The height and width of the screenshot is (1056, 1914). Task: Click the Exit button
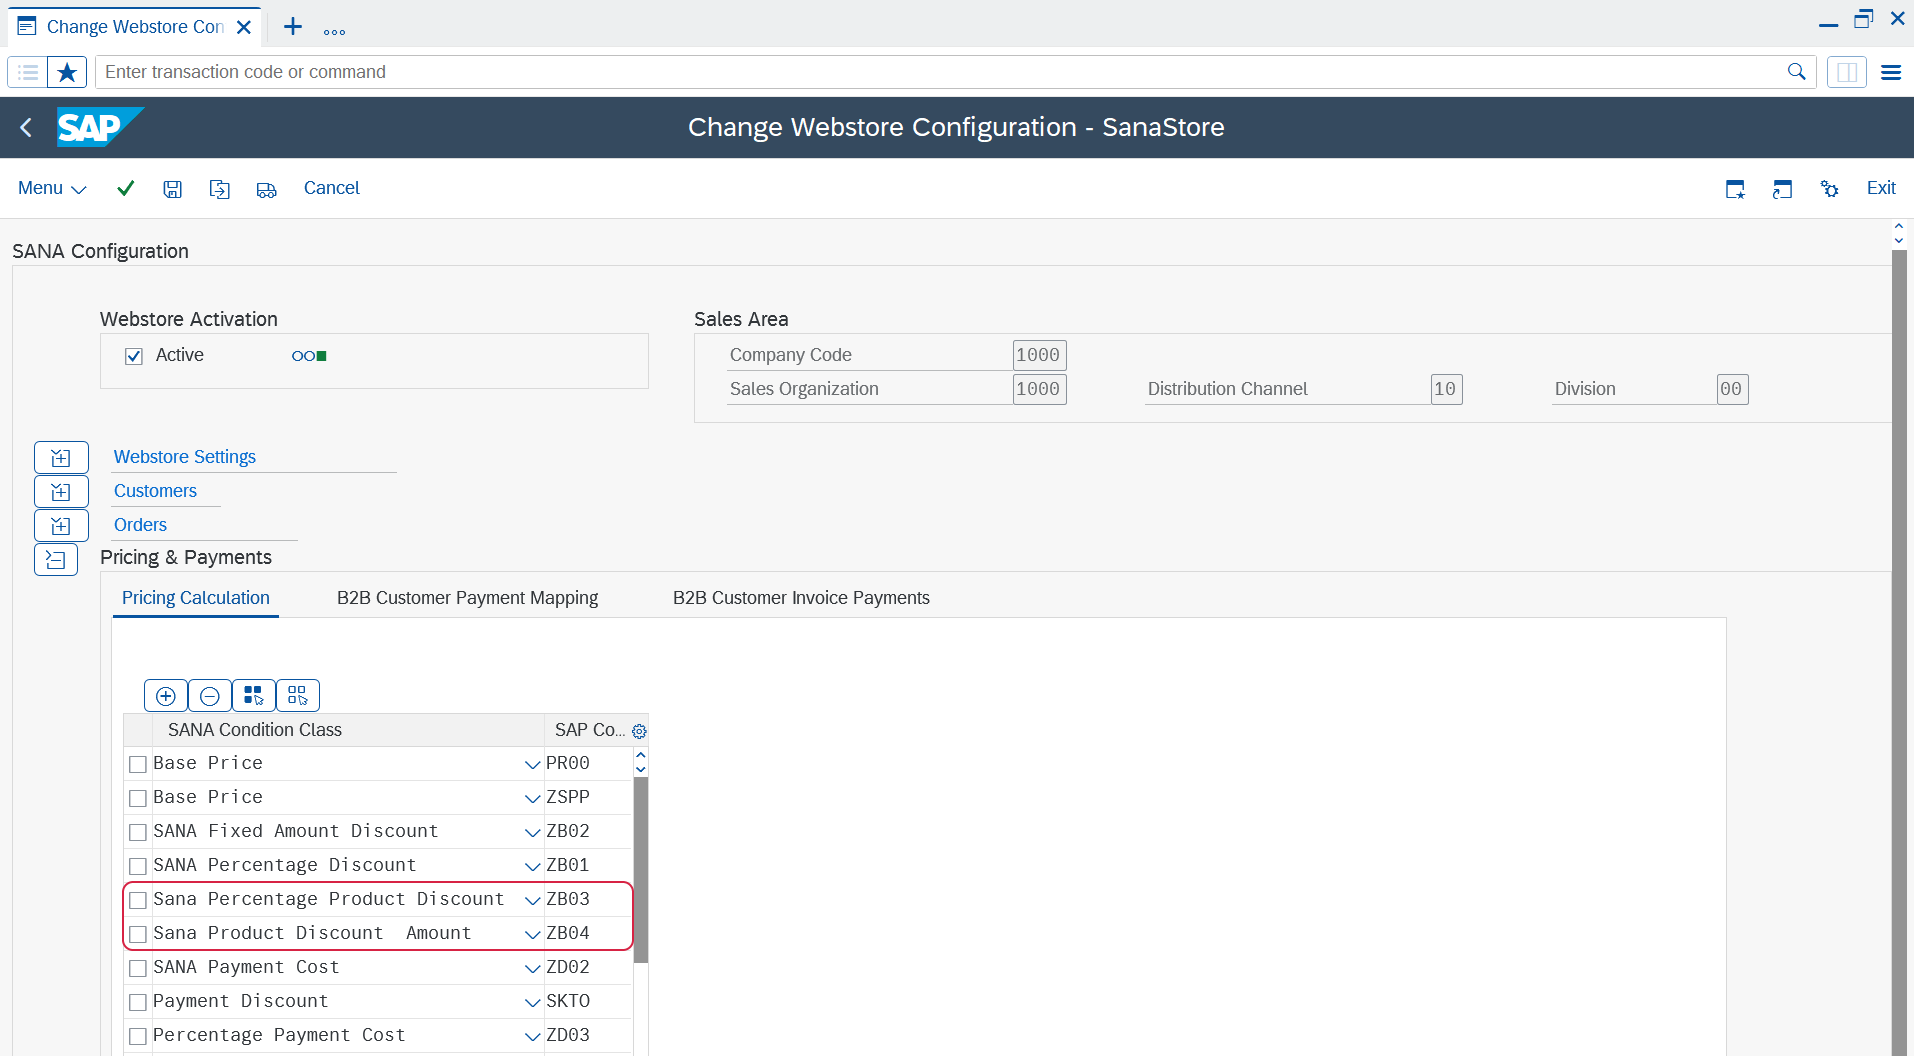tap(1880, 188)
